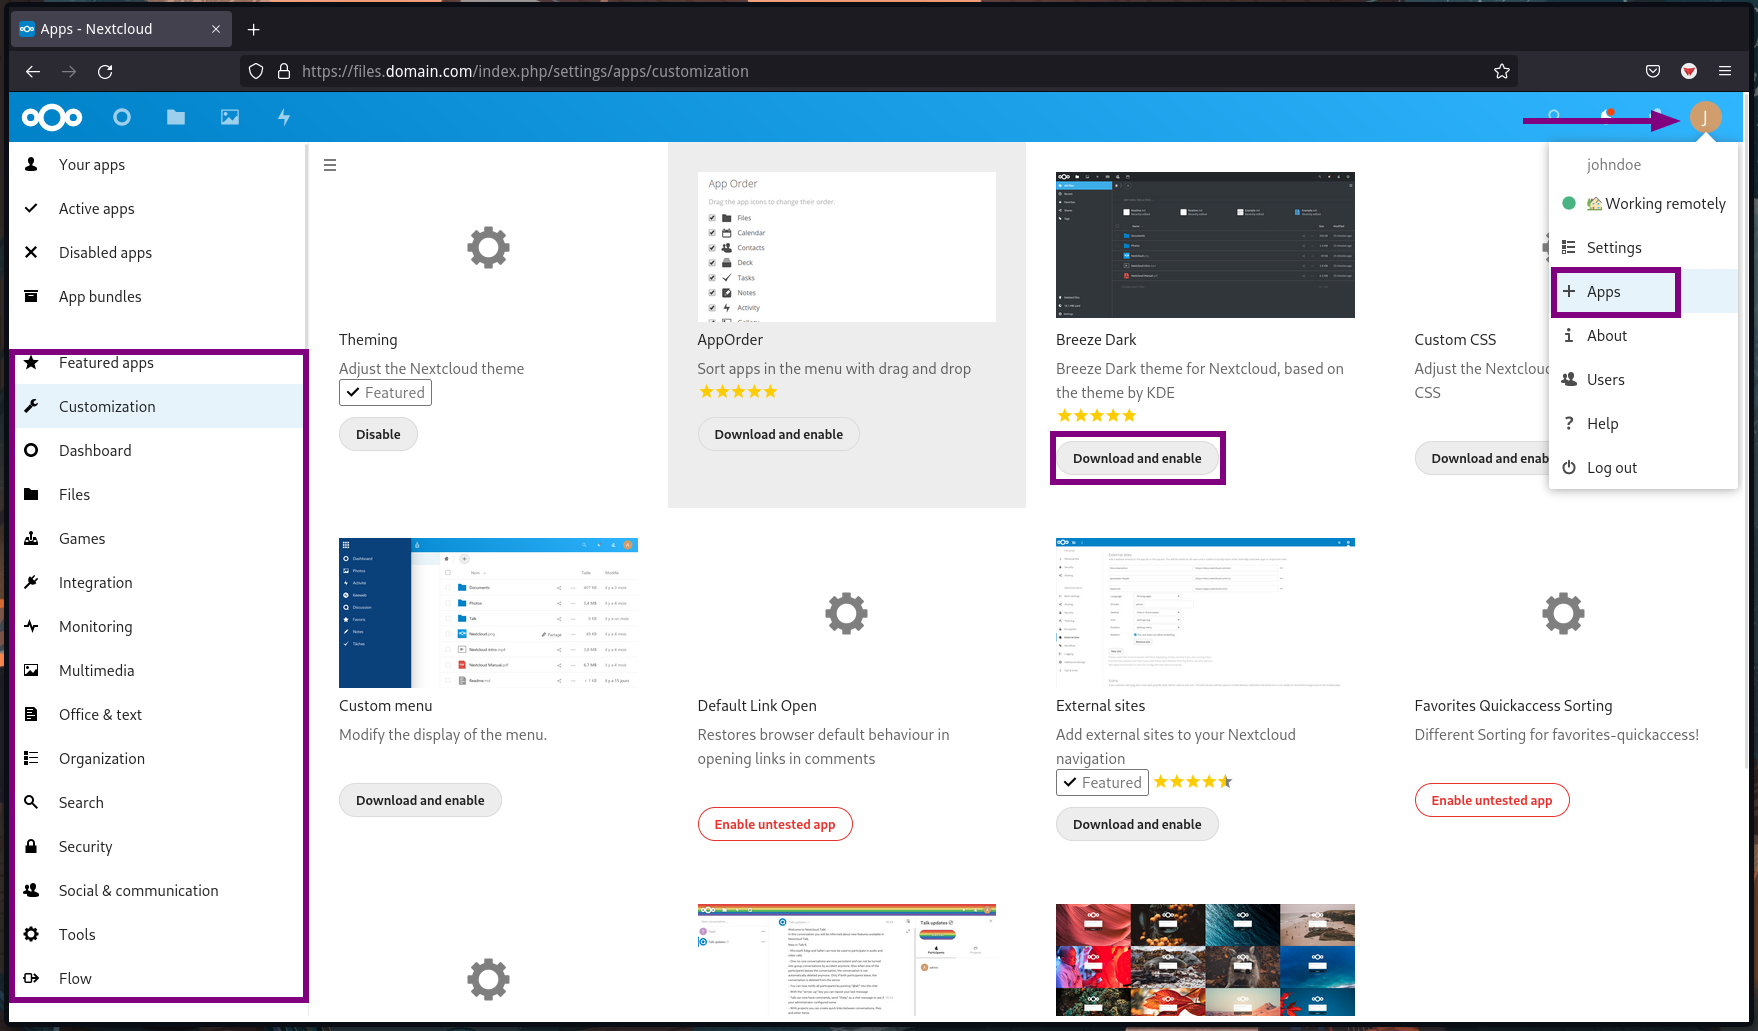Open App bundles category
The image size is (1758, 1031).
[x=156, y=297]
